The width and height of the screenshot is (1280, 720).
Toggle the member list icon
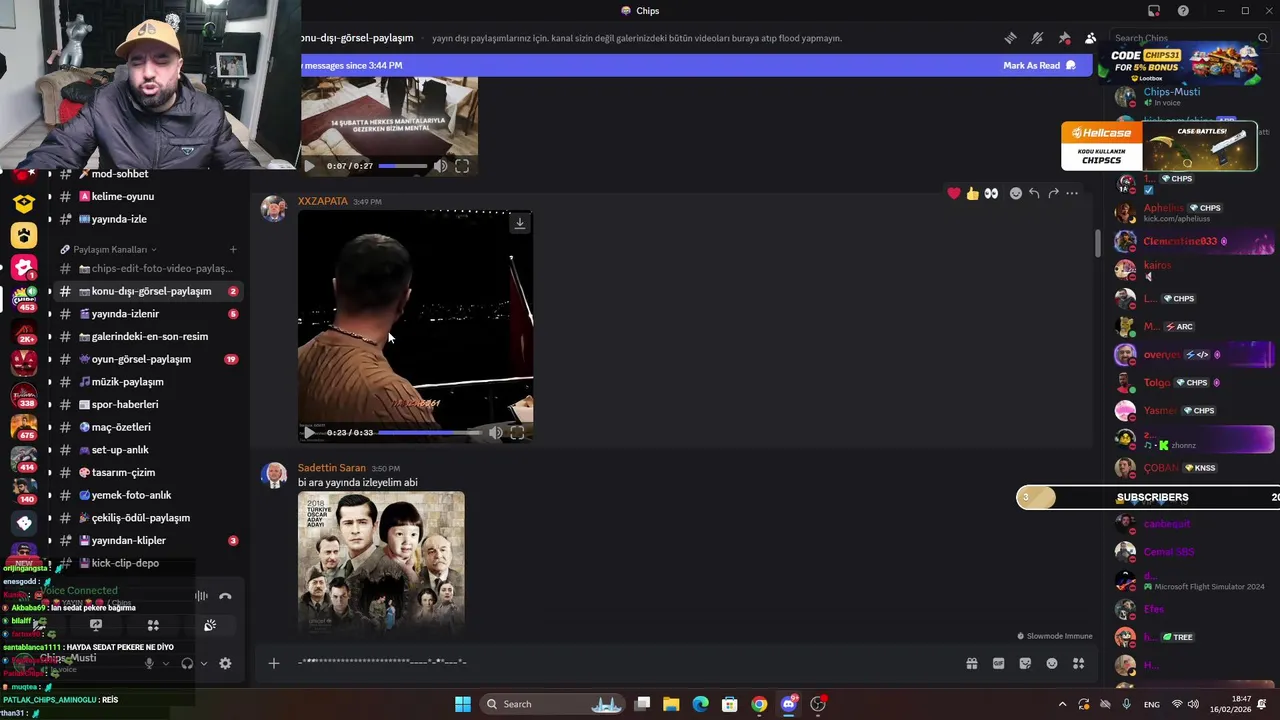click(1090, 38)
